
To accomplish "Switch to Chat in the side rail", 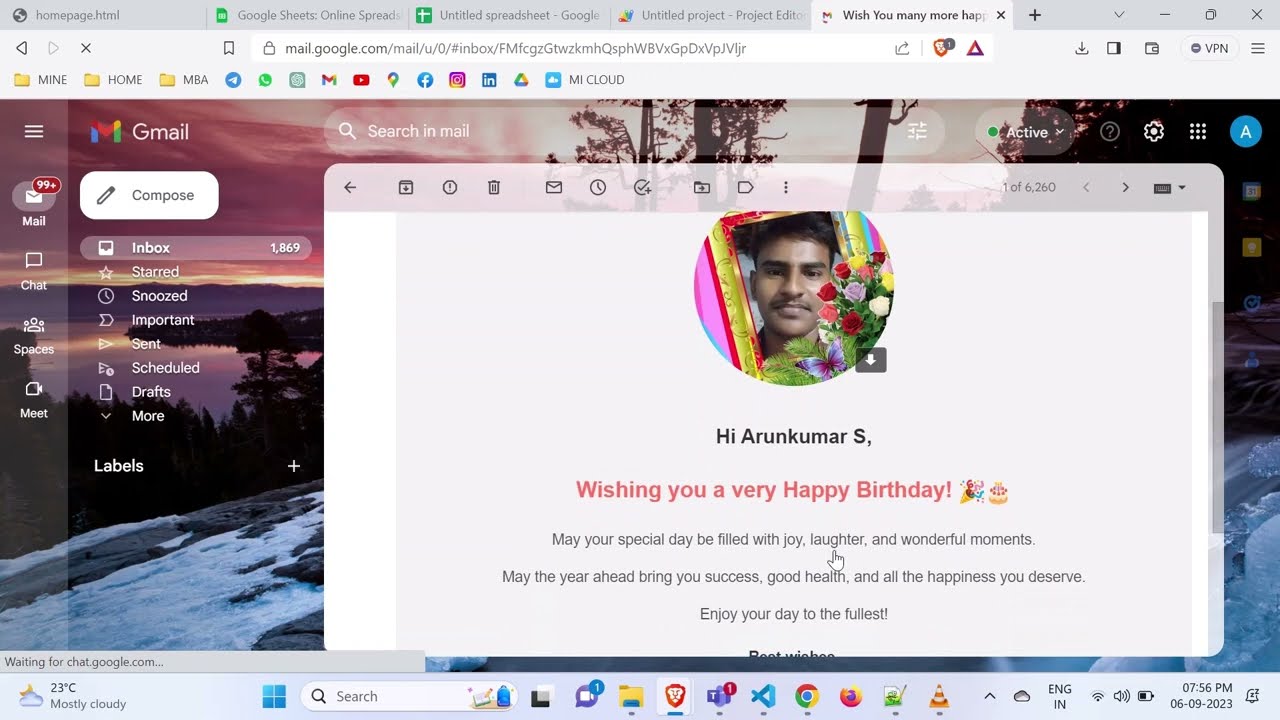I will (x=34, y=270).
